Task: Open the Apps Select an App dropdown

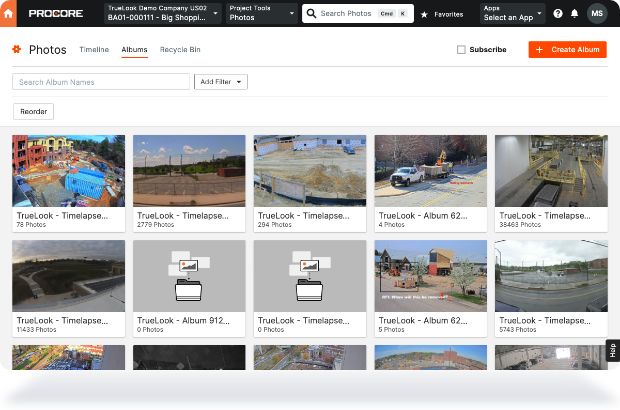Action: coord(512,13)
